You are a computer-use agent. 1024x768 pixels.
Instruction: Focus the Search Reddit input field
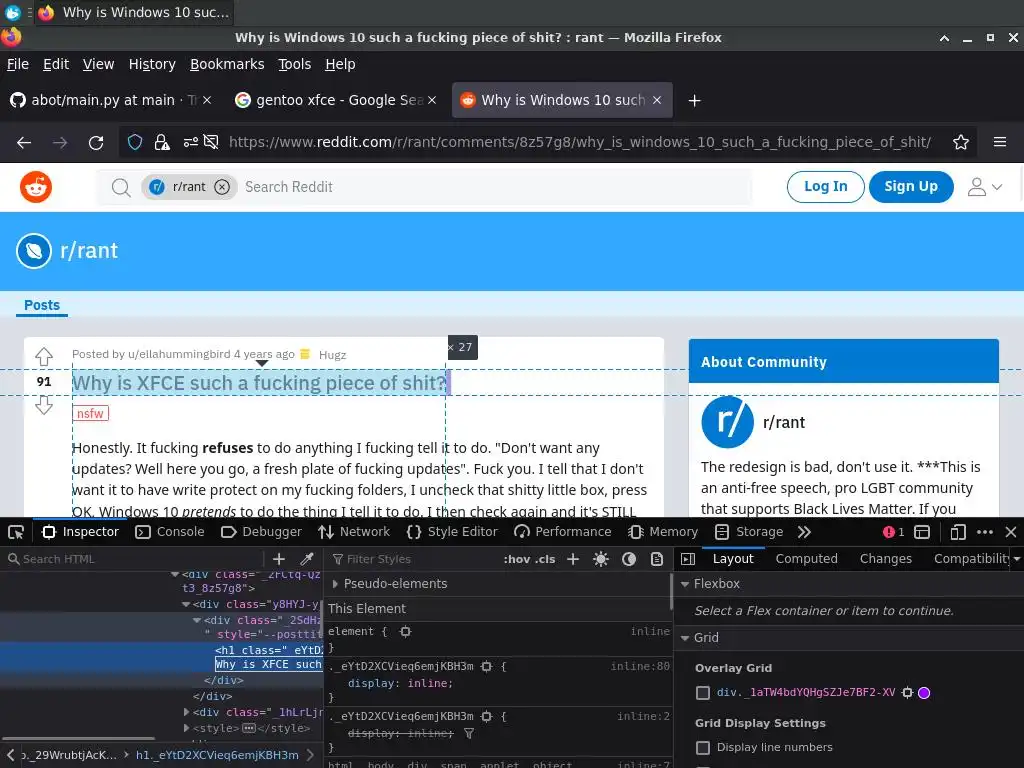(494, 187)
